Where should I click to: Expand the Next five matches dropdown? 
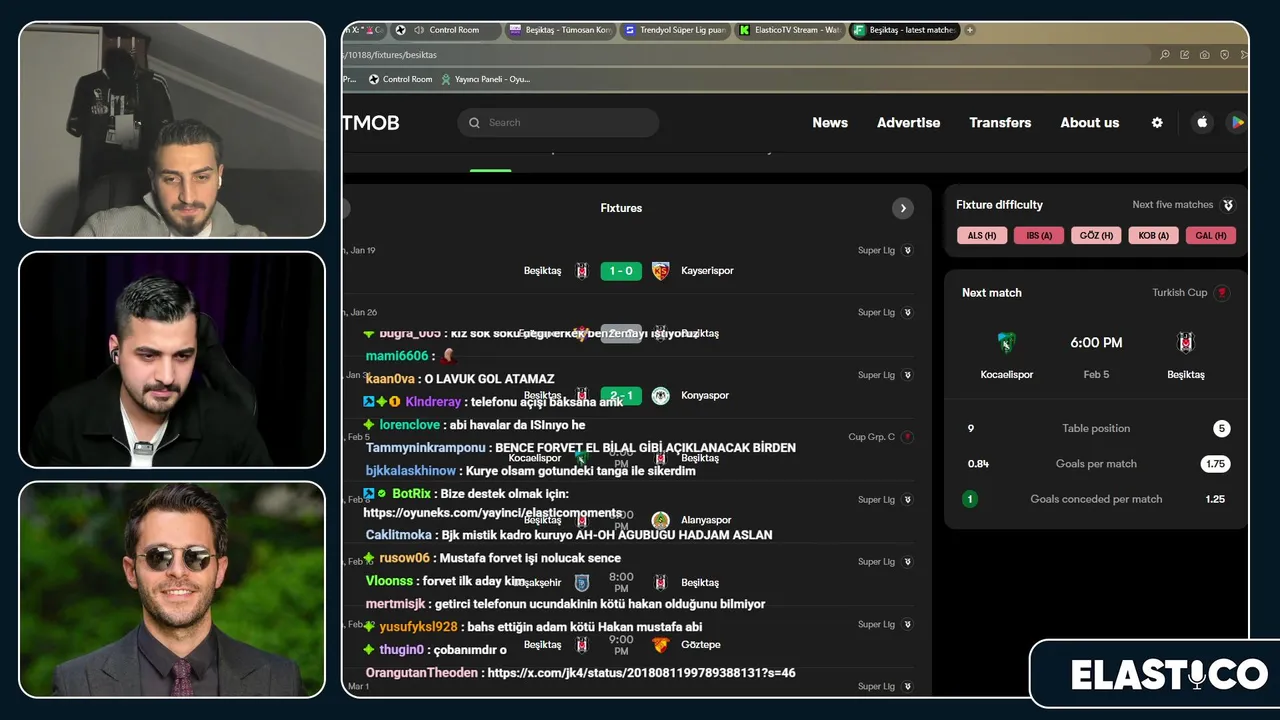point(1228,205)
